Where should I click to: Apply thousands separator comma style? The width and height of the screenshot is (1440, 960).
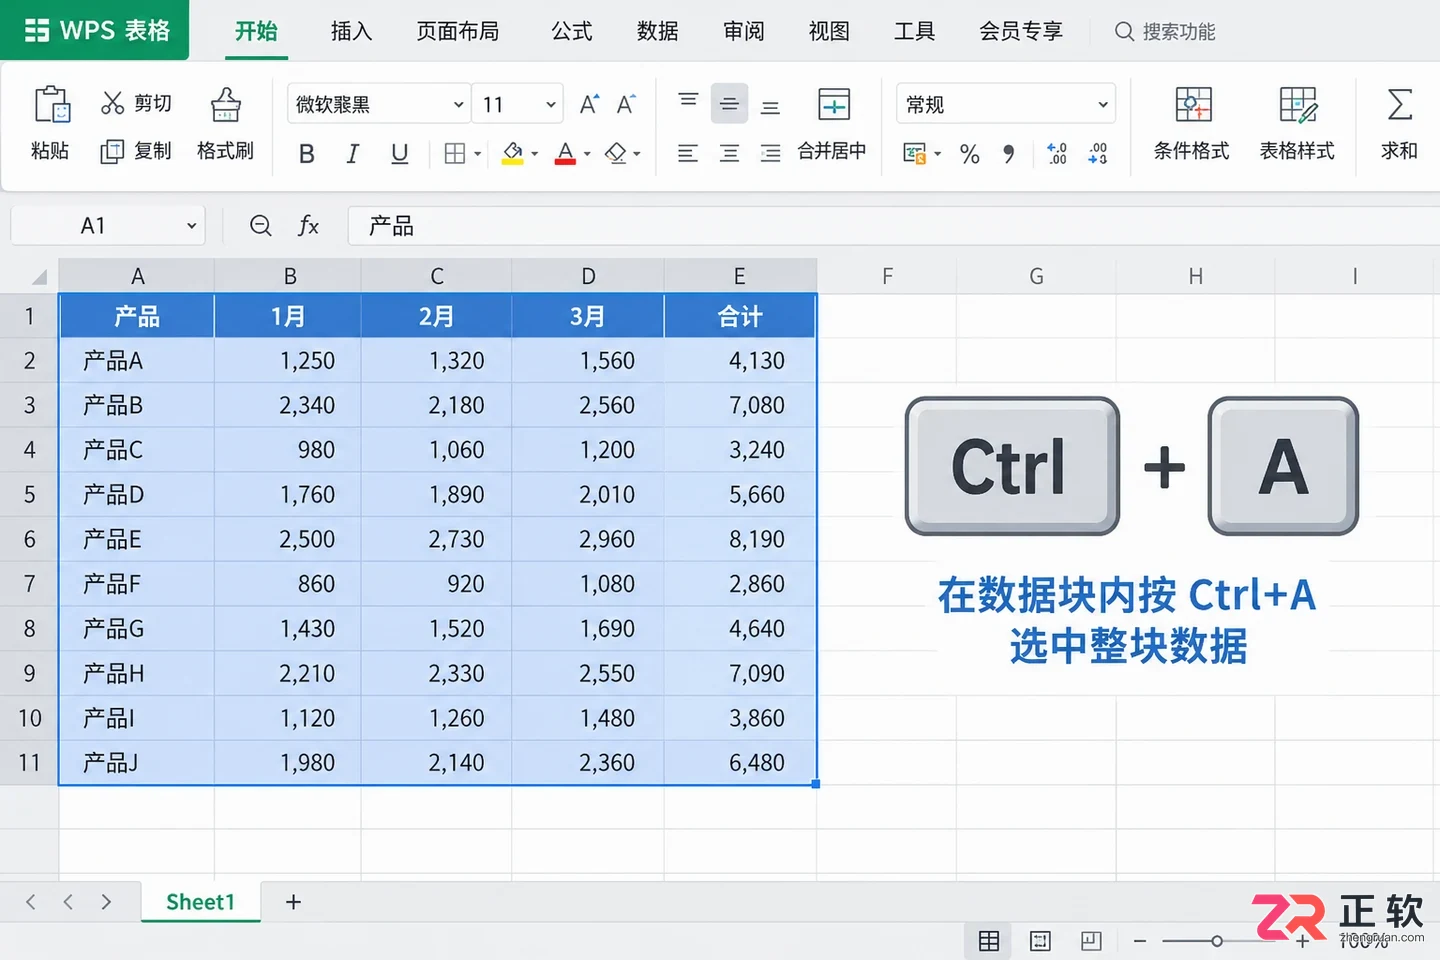pyautogui.click(x=1008, y=154)
